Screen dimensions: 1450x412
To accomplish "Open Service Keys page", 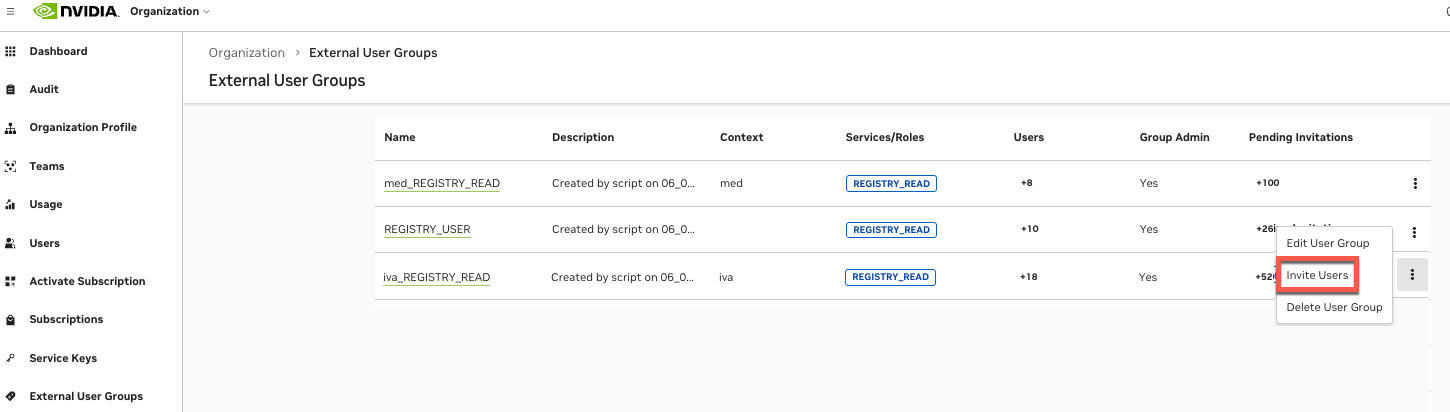I will pos(63,358).
